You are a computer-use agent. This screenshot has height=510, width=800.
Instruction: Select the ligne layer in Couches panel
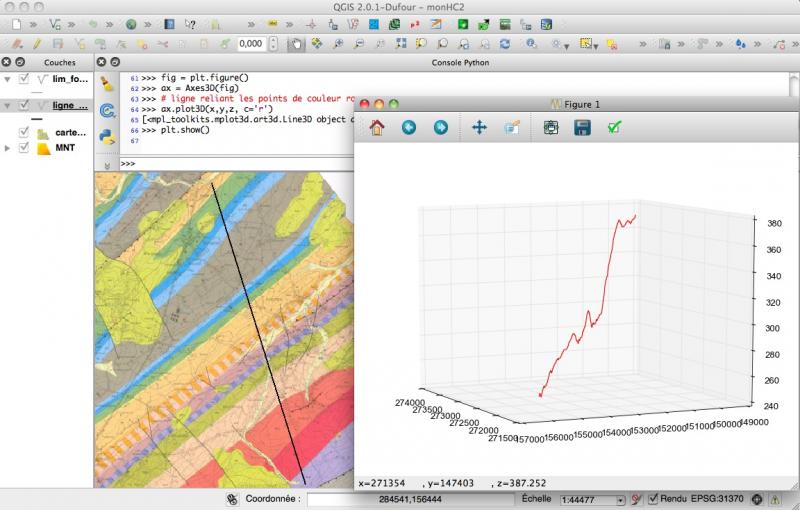tap(69, 105)
